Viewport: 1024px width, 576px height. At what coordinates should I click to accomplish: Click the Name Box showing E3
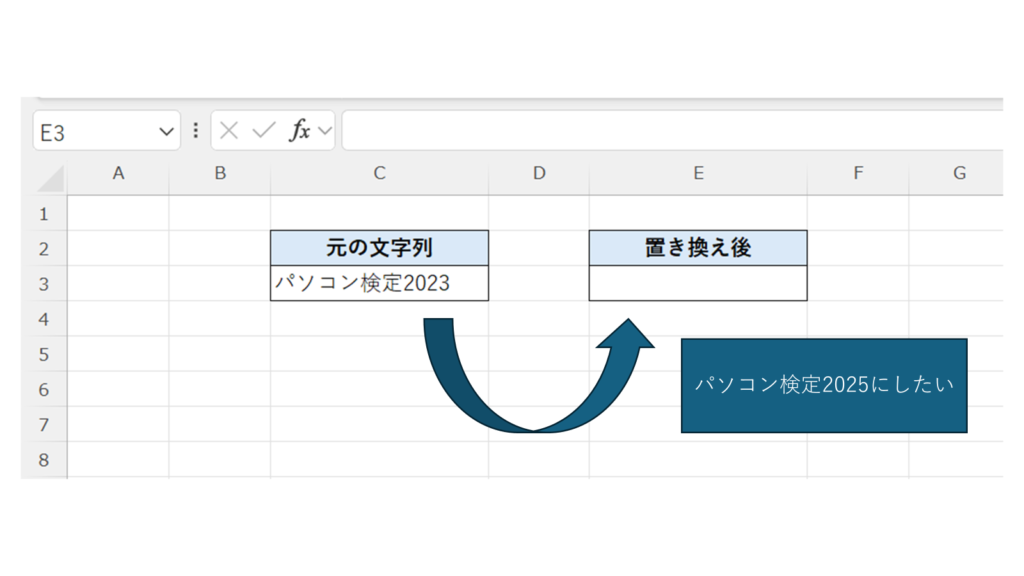click(x=95, y=131)
